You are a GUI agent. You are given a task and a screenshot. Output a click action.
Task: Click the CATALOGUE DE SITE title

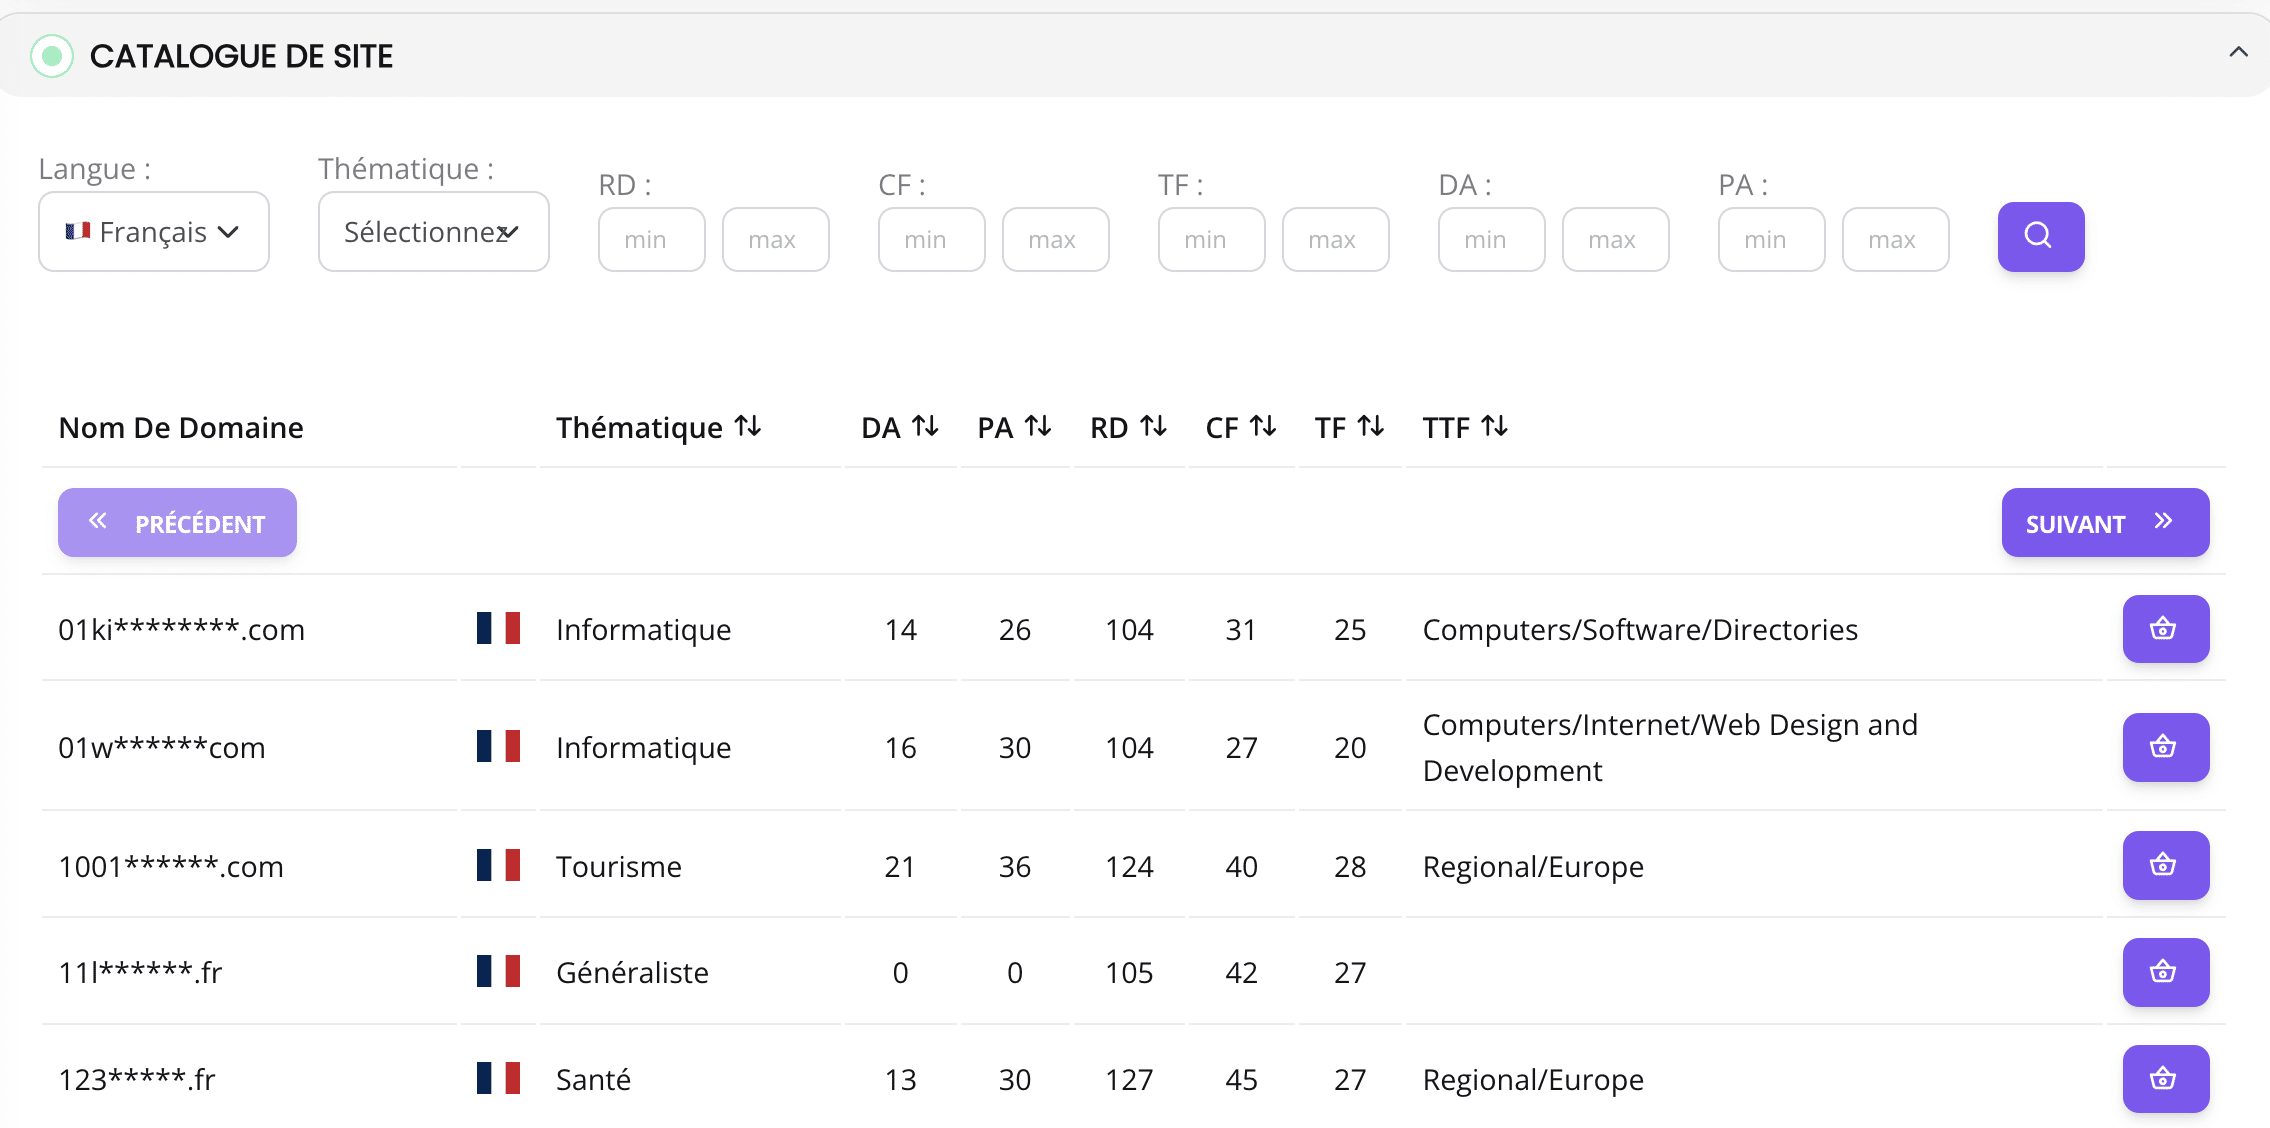tap(241, 56)
